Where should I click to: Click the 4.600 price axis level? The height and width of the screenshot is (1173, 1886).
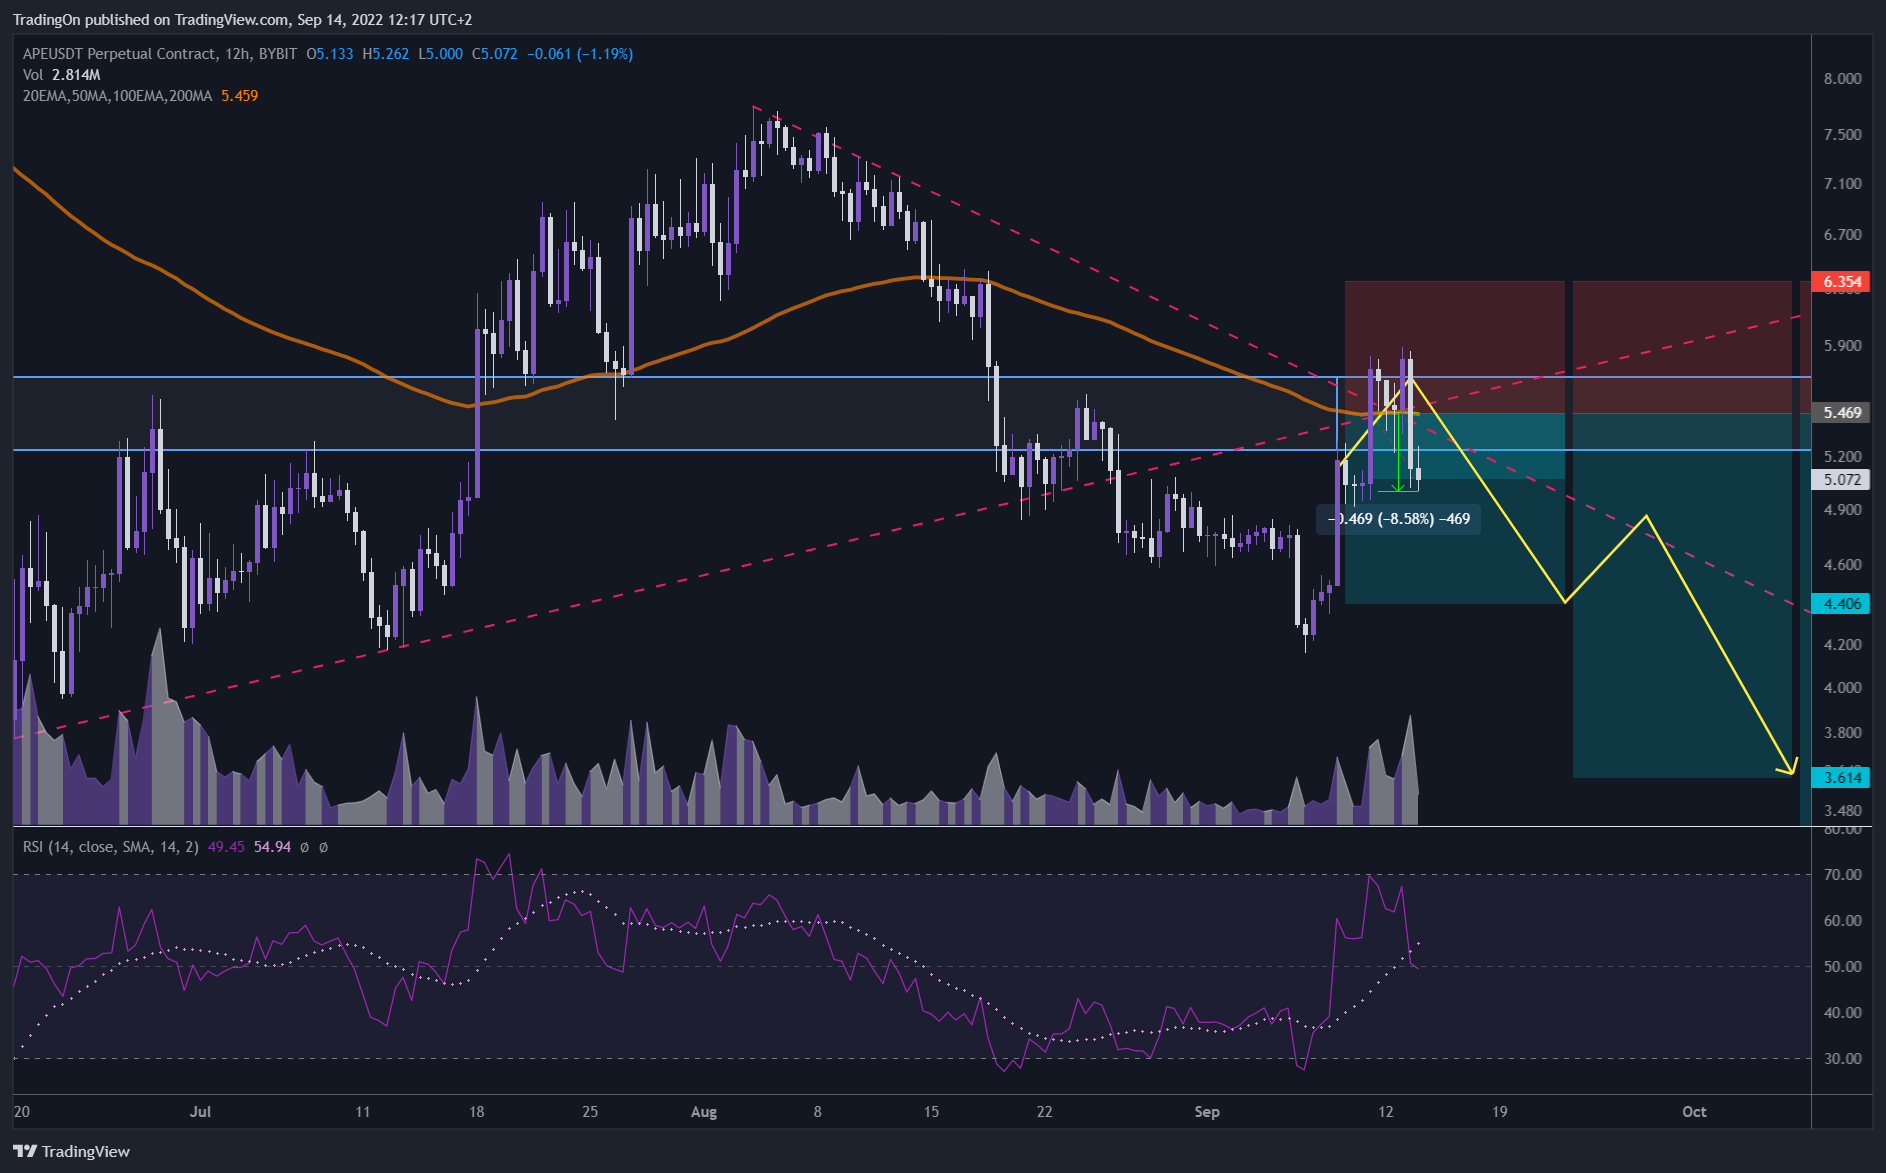pyautogui.click(x=1842, y=565)
